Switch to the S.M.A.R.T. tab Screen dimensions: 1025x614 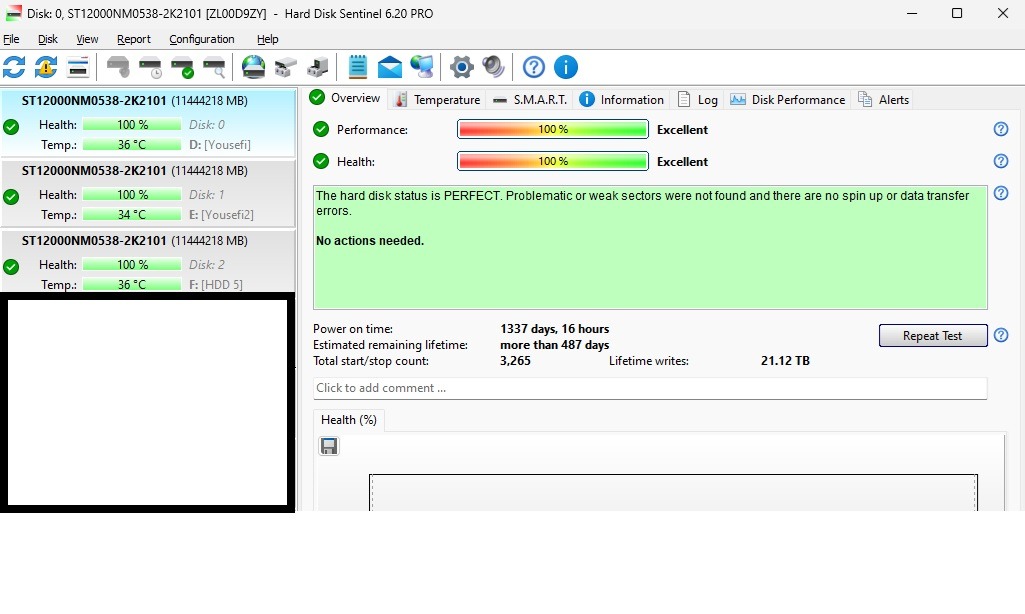coord(530,100)
